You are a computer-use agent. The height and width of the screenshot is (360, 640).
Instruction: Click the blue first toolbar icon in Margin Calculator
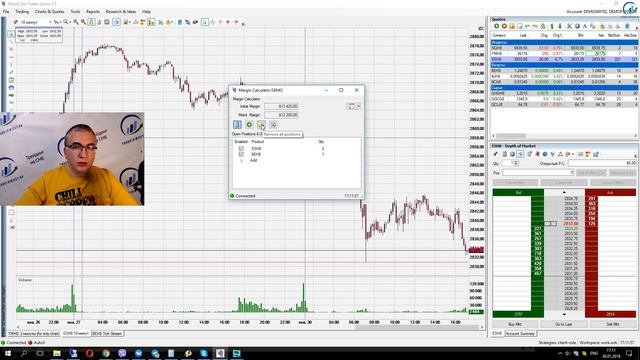coord(237,125)
